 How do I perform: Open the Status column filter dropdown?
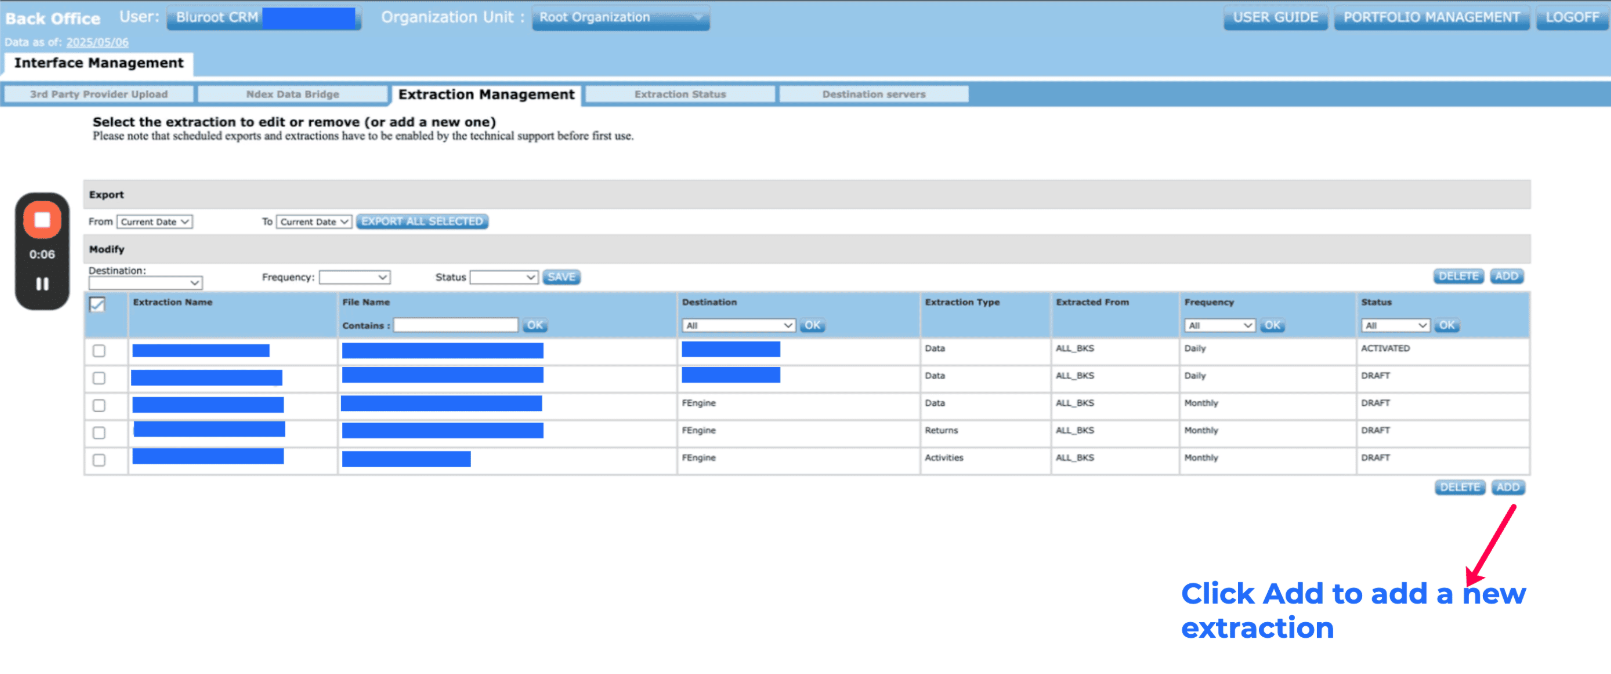coord(1396,326)
